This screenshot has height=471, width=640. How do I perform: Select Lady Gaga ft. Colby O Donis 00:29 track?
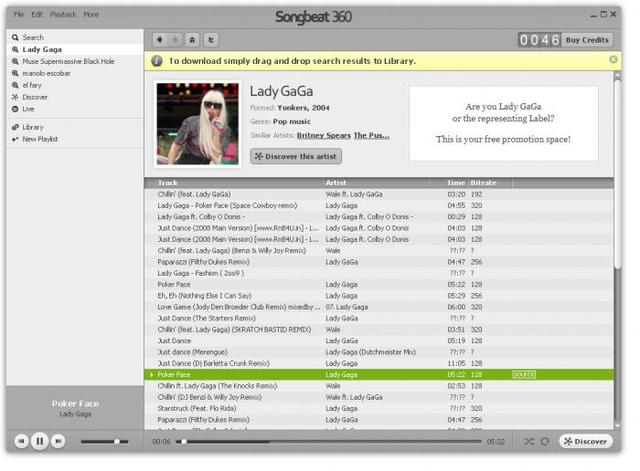click(x=379, y=217)
